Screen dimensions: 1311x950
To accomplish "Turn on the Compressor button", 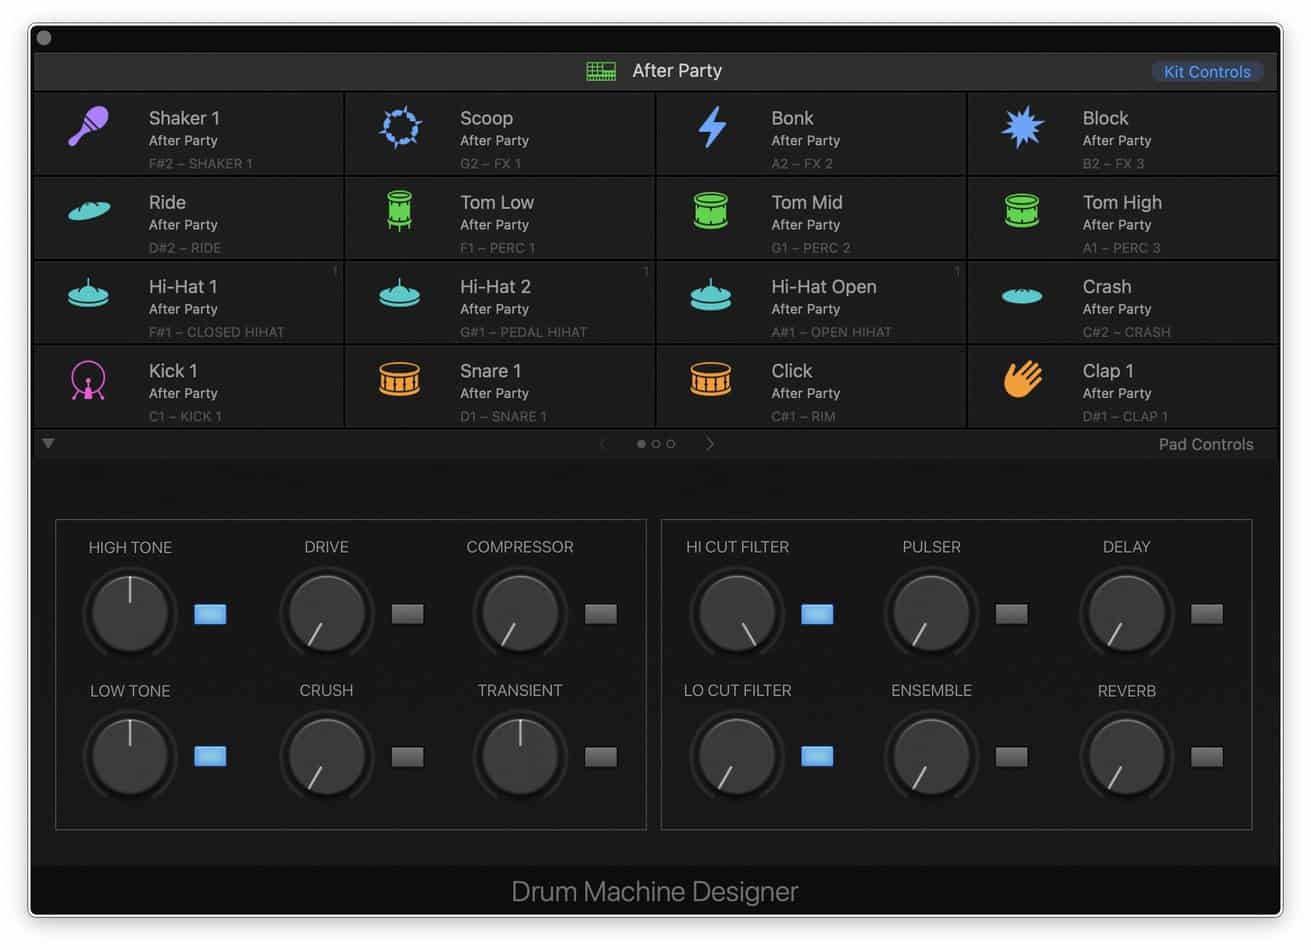I will [x=601, y=614].
